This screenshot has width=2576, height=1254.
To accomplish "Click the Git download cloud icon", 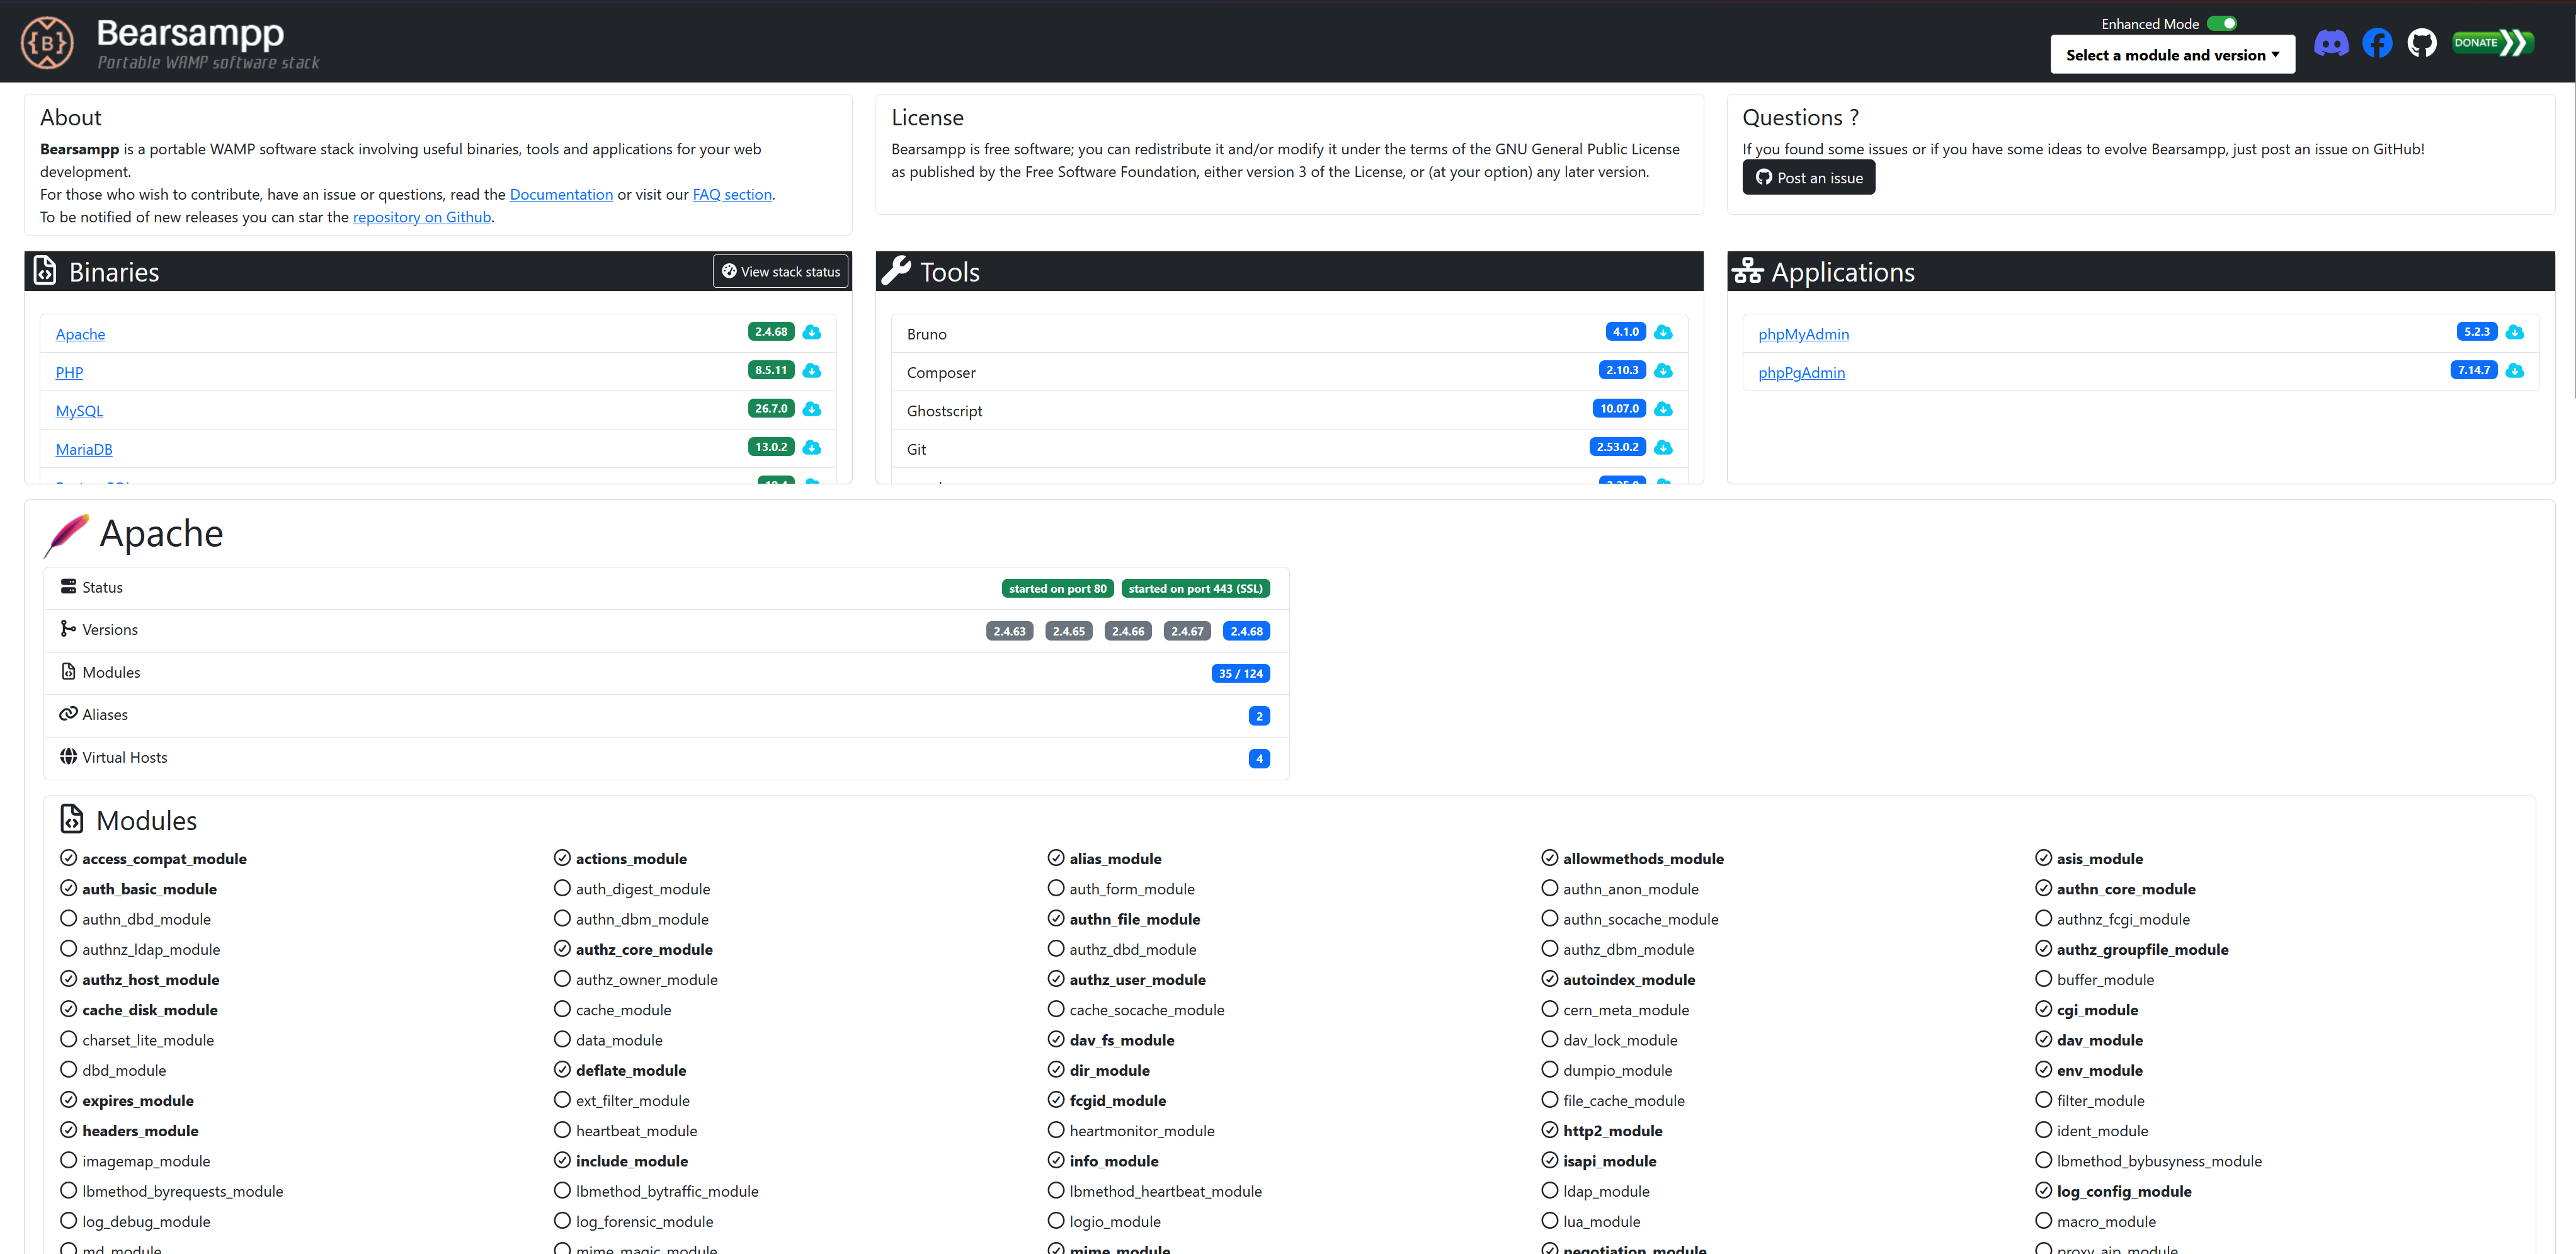I will 1663,447.
